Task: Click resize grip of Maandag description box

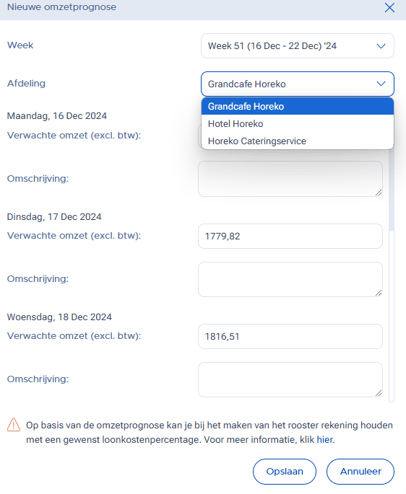Action: coord(378,192)
